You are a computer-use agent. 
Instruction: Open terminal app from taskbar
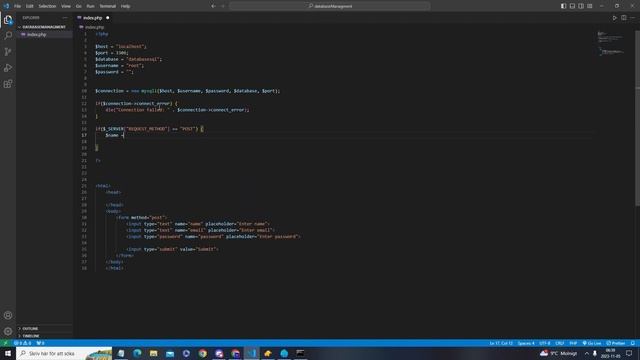(300, 353)
